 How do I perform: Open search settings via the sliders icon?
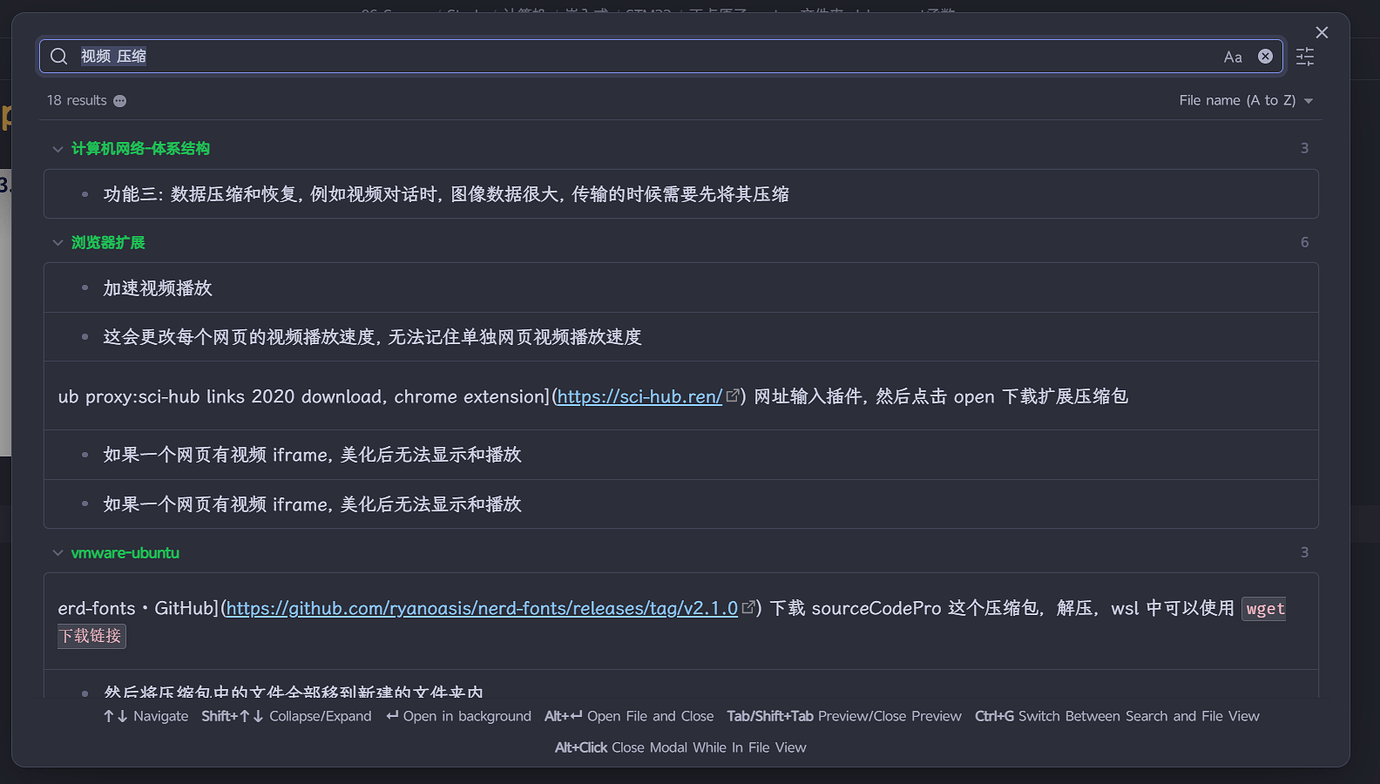[1305, 57]
